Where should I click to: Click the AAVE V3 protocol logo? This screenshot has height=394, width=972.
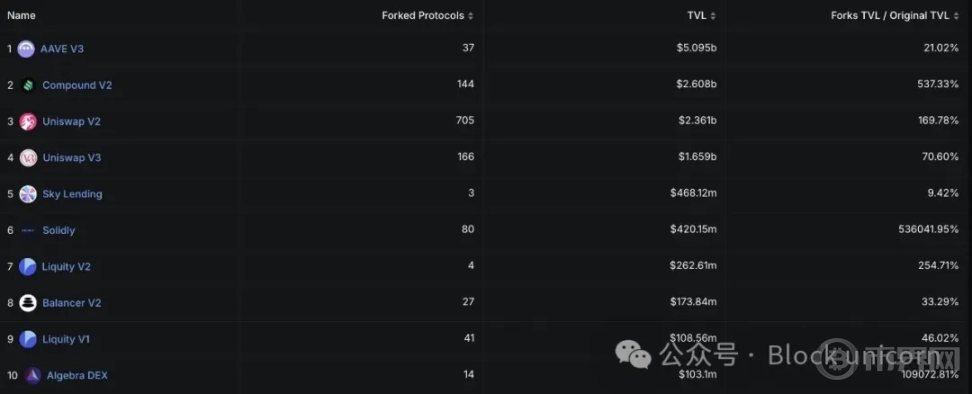[26, 49]
